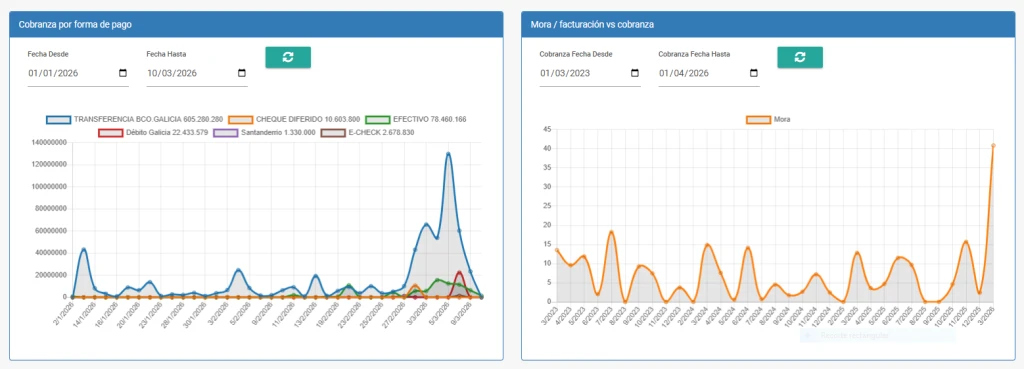Click the Cobranza Fecha Hasta field 01/04/2026
Viewport: 1024px width, 369px height.
click(709, 74)
